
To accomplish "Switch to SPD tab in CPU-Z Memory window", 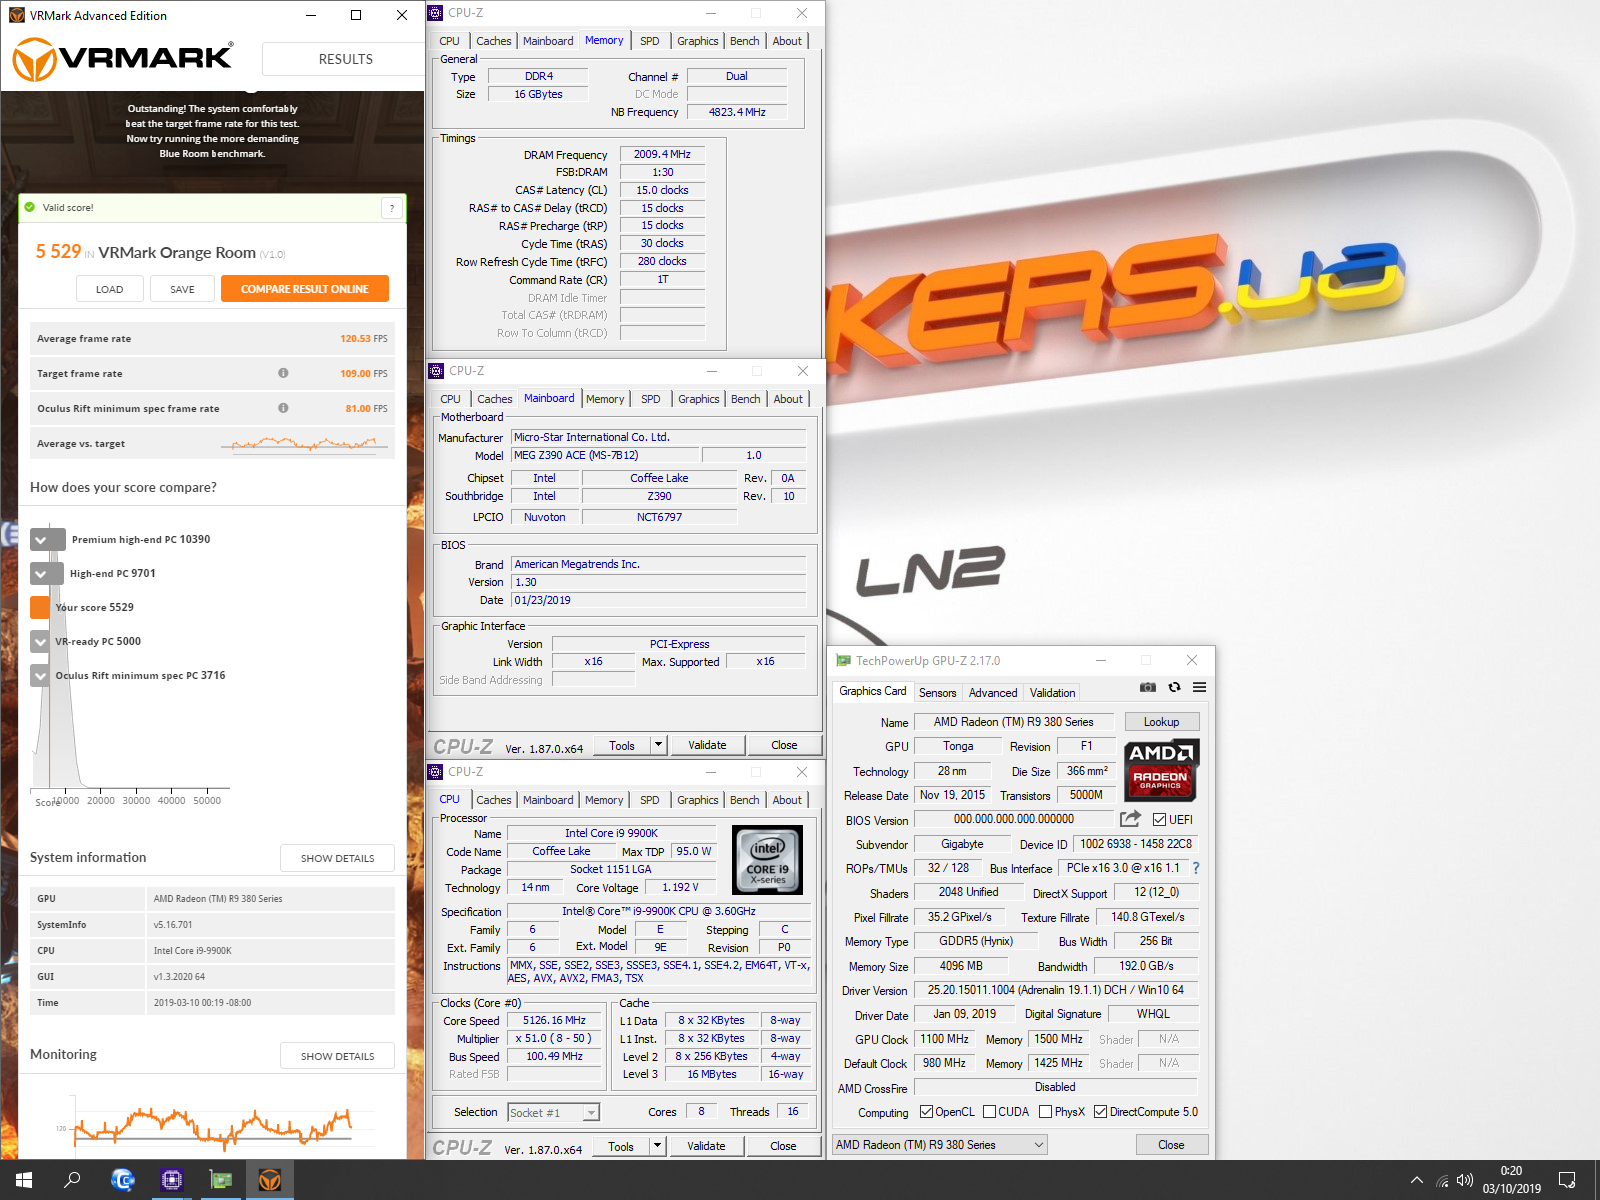I will click(649, 41).
